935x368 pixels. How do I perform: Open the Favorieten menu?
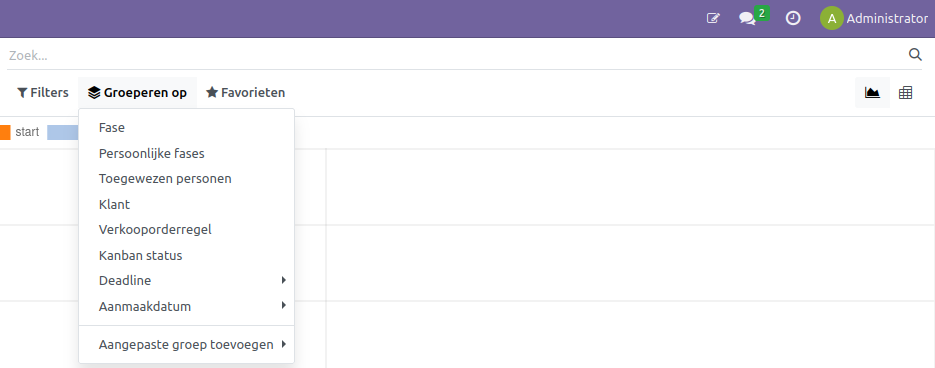[x=245, y=92]
